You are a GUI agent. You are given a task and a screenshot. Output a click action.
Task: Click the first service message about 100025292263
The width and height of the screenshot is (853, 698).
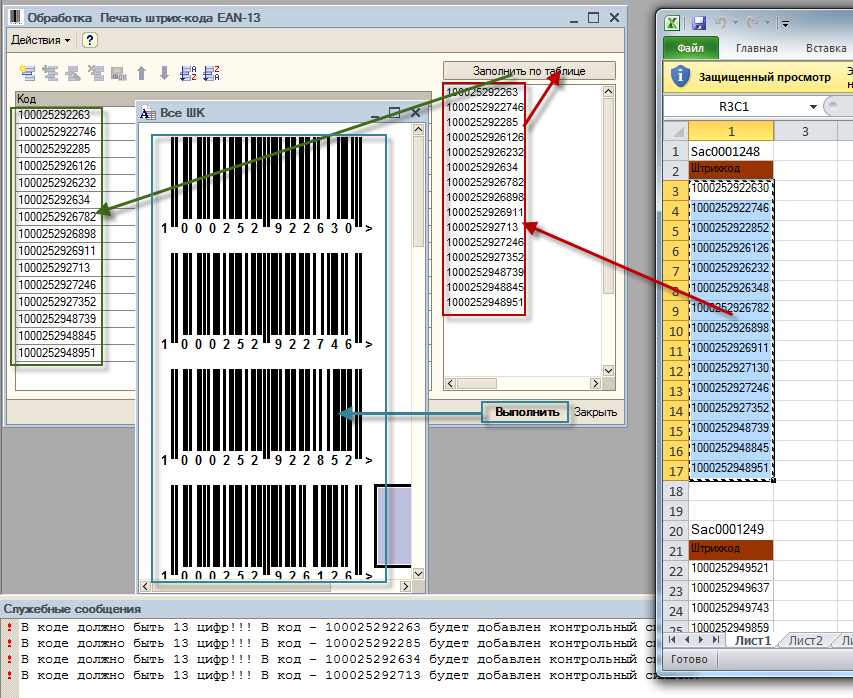point(337,627)
